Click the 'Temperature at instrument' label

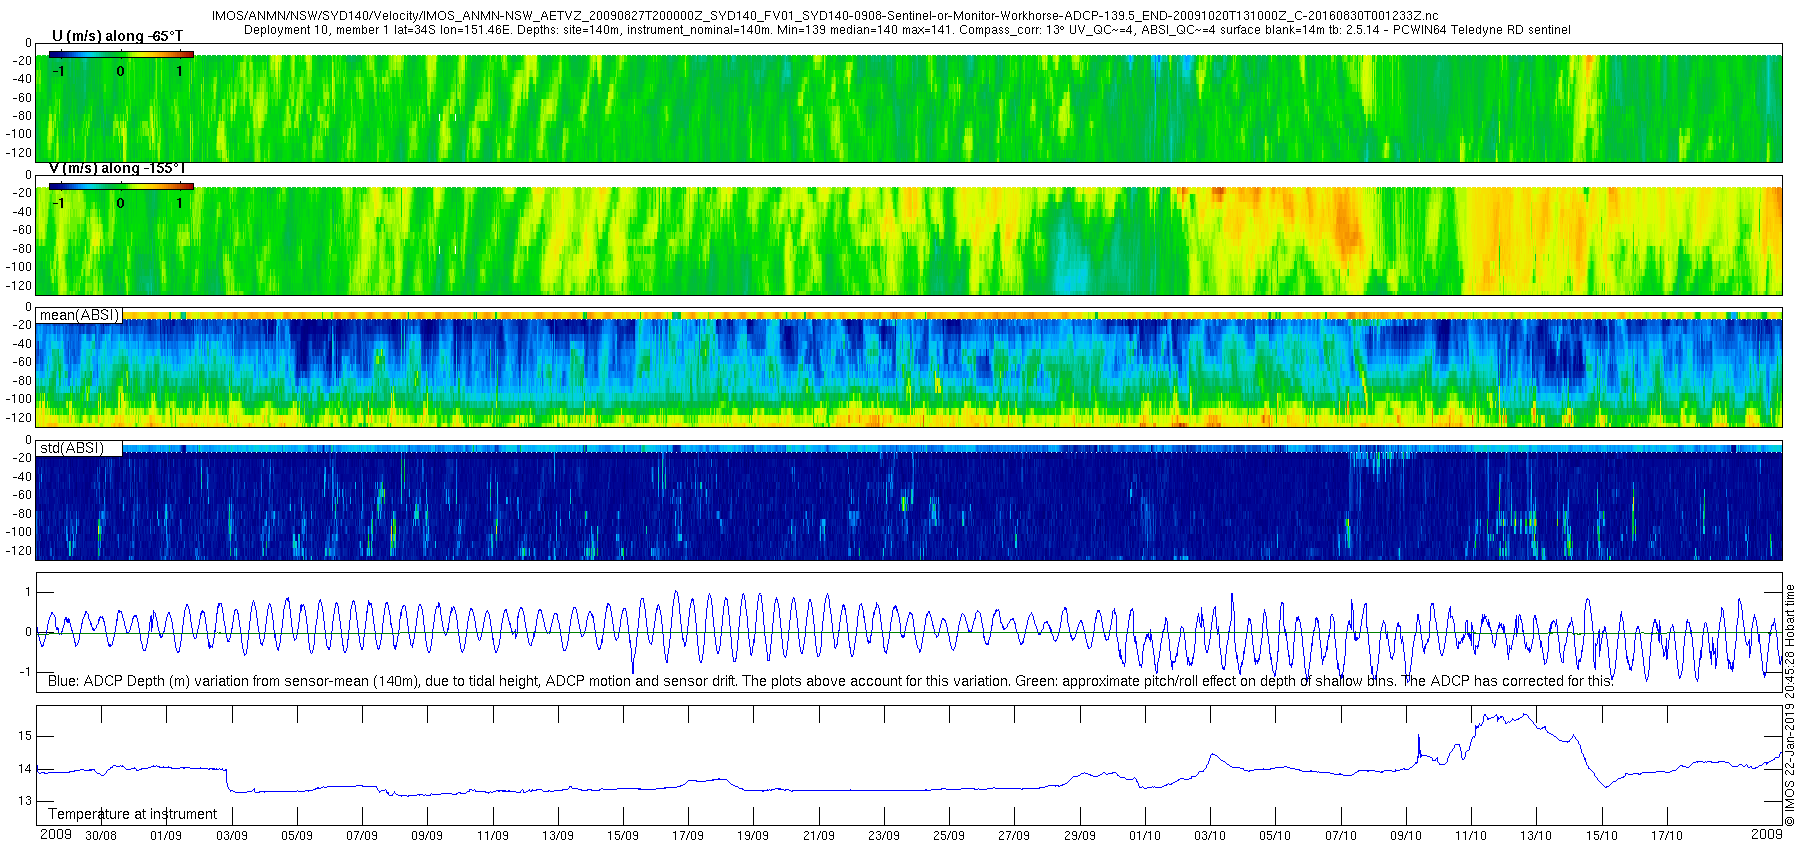point(133,814)
